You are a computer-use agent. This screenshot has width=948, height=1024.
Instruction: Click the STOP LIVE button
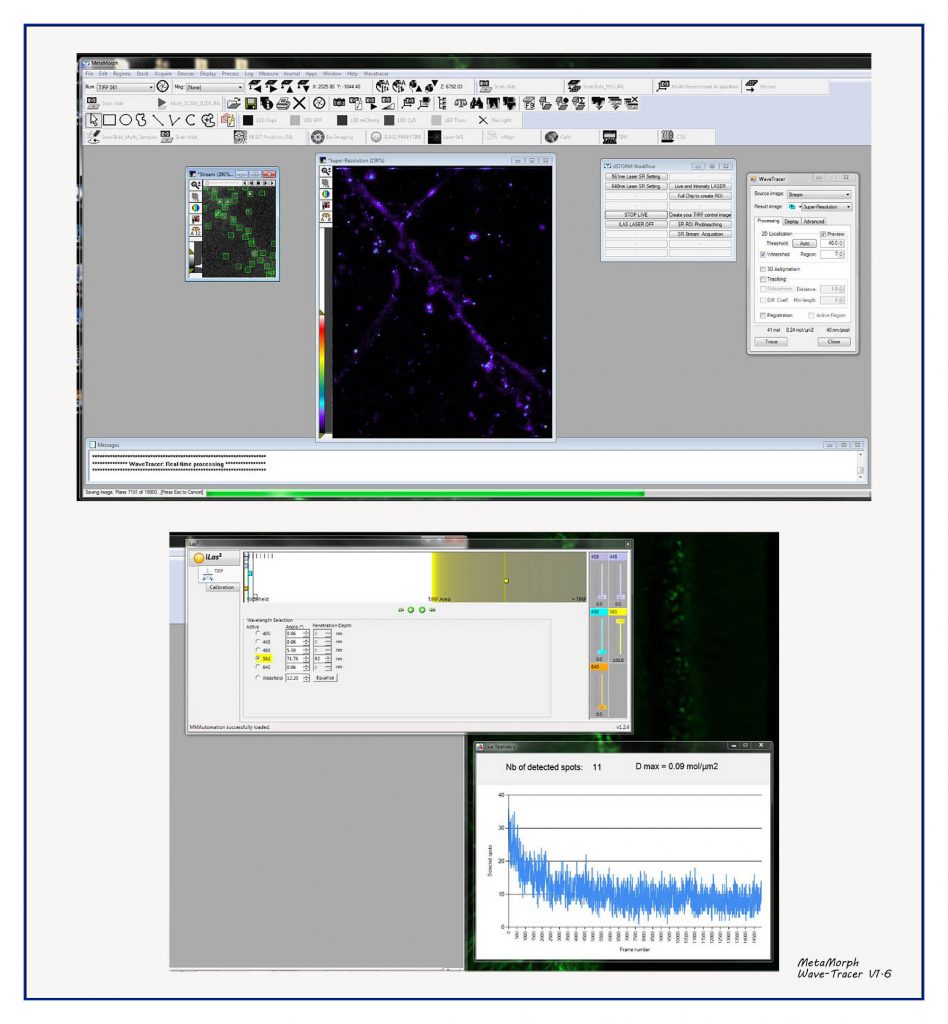(x=636, y=215)
